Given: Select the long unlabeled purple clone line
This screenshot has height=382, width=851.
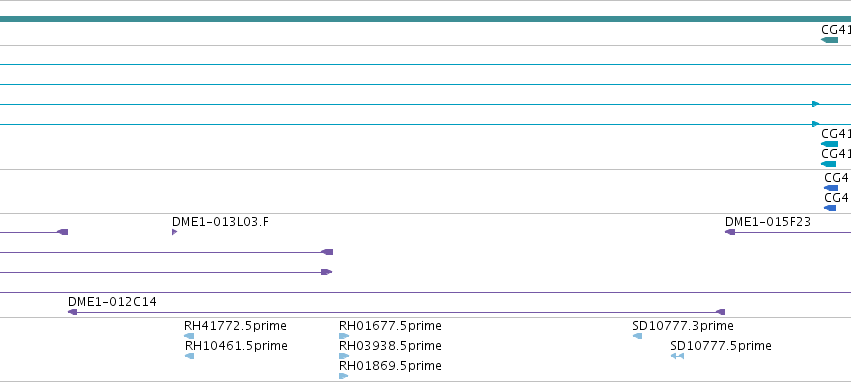Looking at the screenshot, I should click(426, 292).
